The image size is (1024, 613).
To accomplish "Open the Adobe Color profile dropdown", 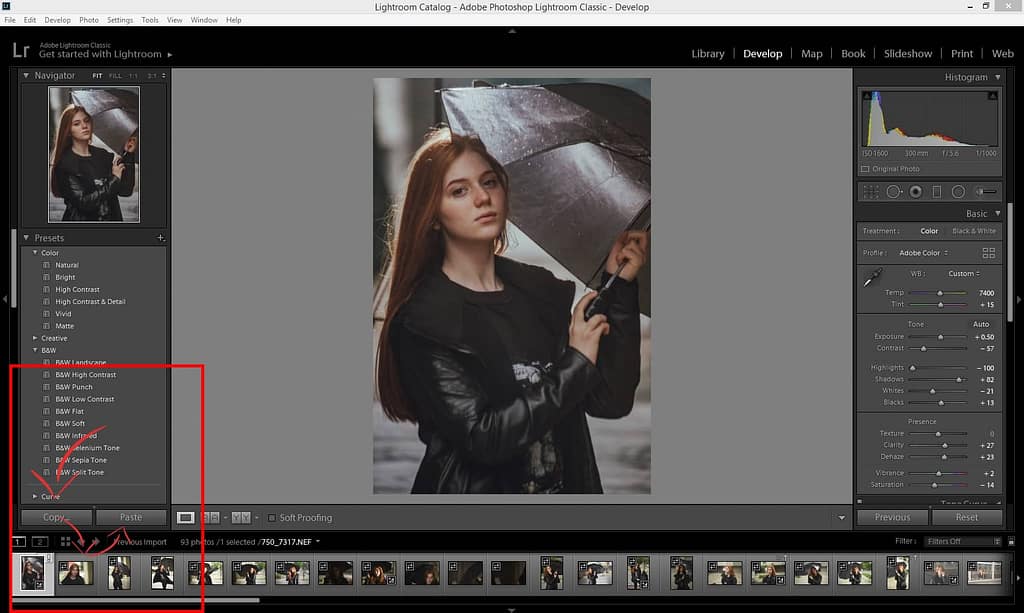I will click(923, 253).
